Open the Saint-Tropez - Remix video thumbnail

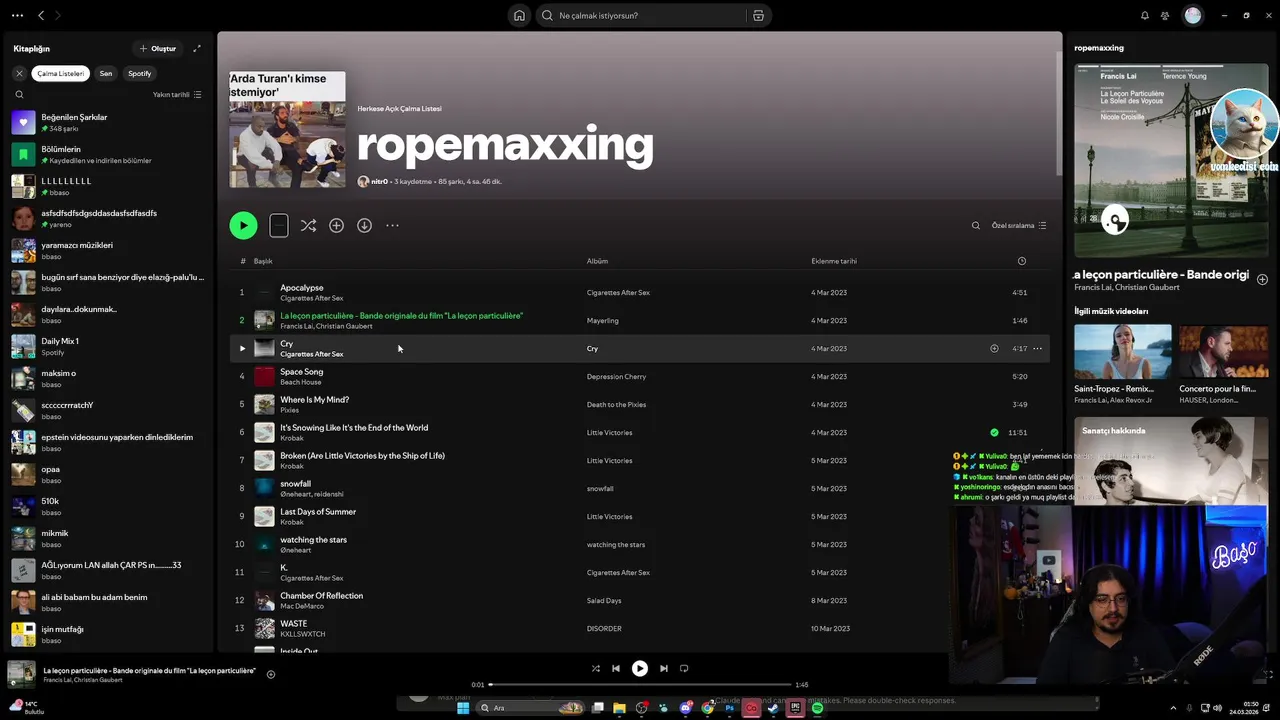(1123, 351)
